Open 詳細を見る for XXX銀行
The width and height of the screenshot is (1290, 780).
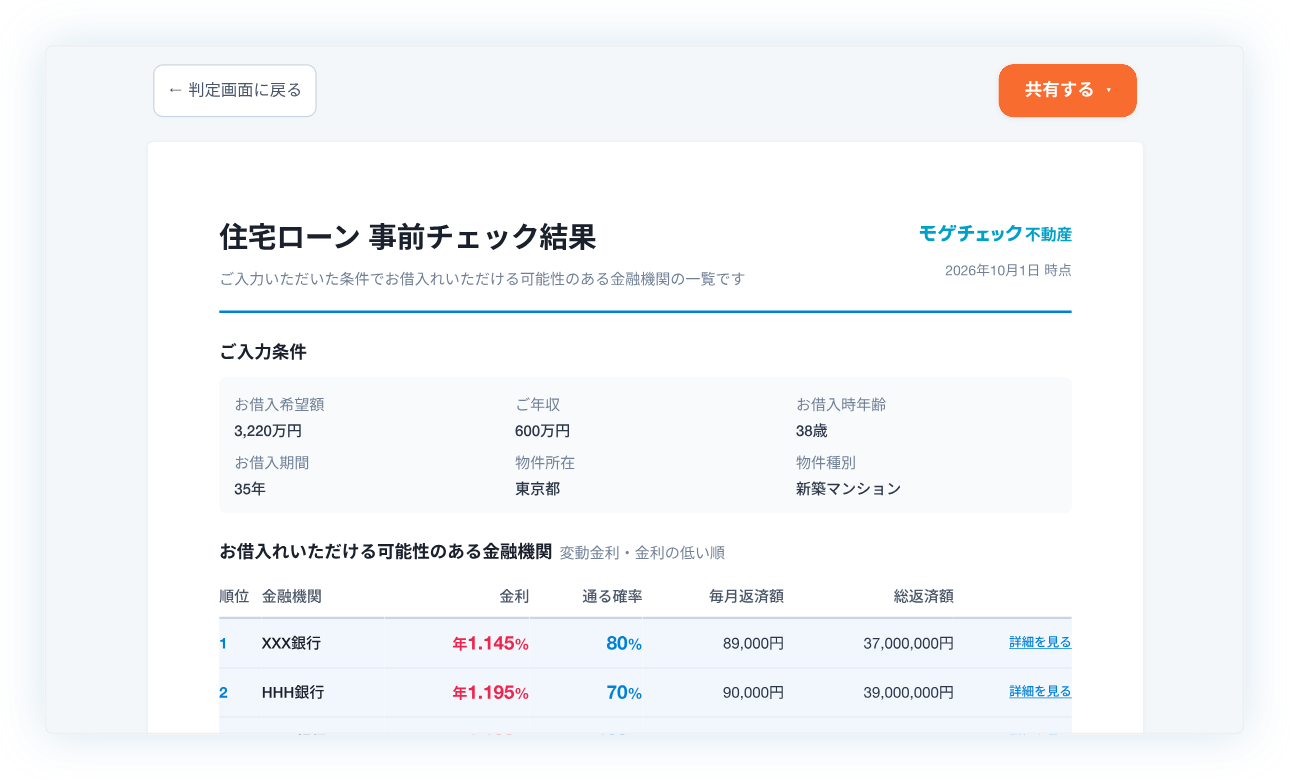tap(1040, 643)
